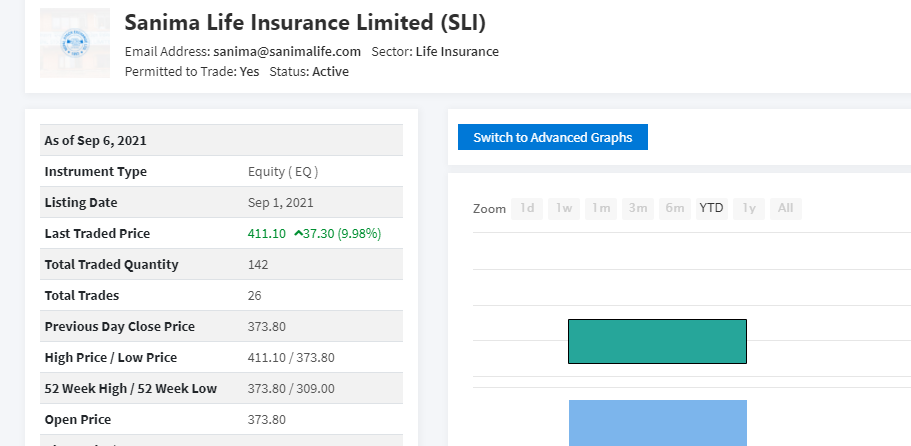This screenshot has width=911, height=446.
Task: Click the 'Equity ( EQ )' value
Action: tap(283, 171)
